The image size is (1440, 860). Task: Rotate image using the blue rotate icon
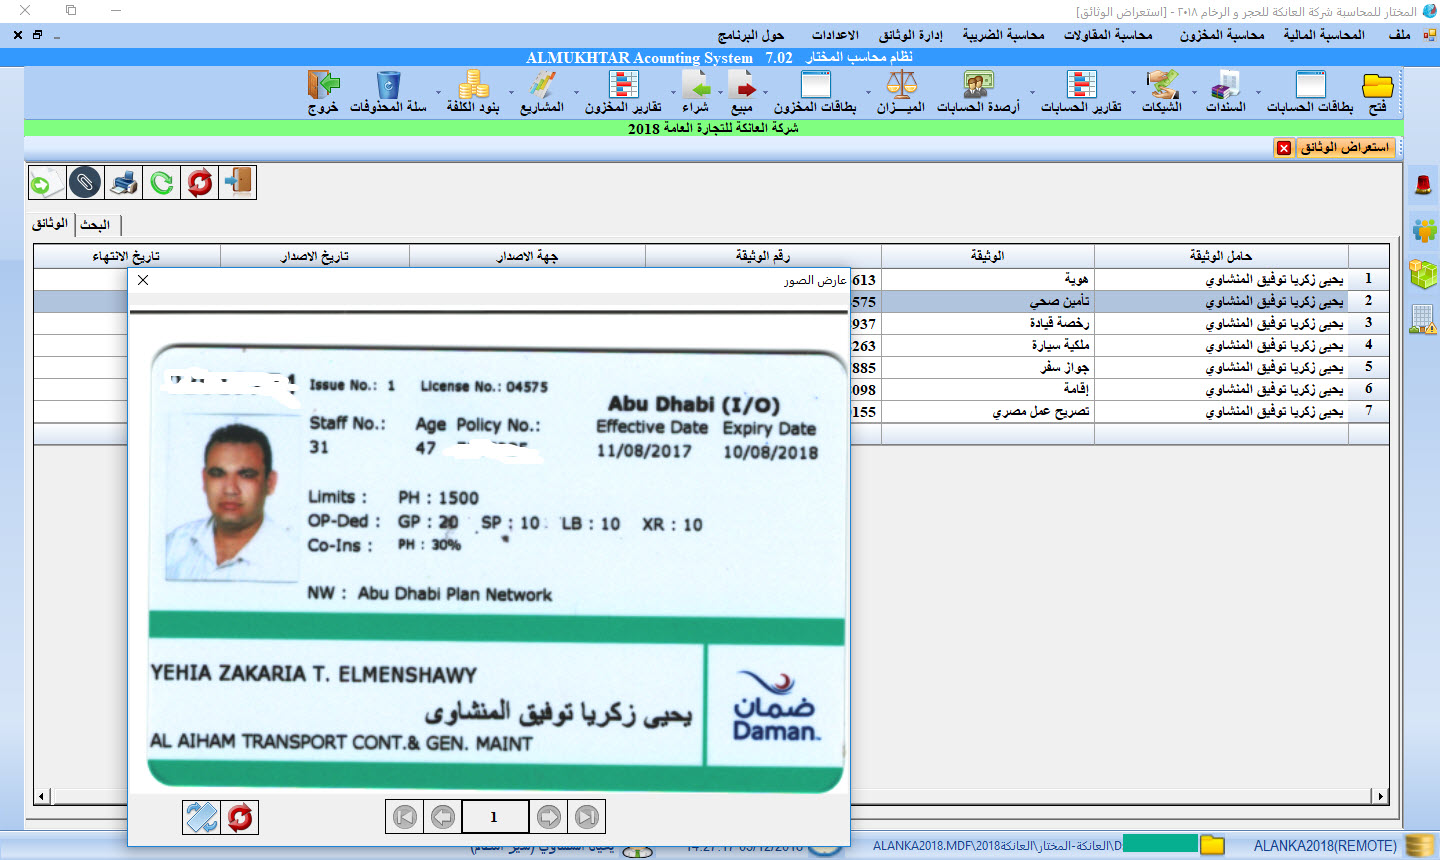(201, 817)
